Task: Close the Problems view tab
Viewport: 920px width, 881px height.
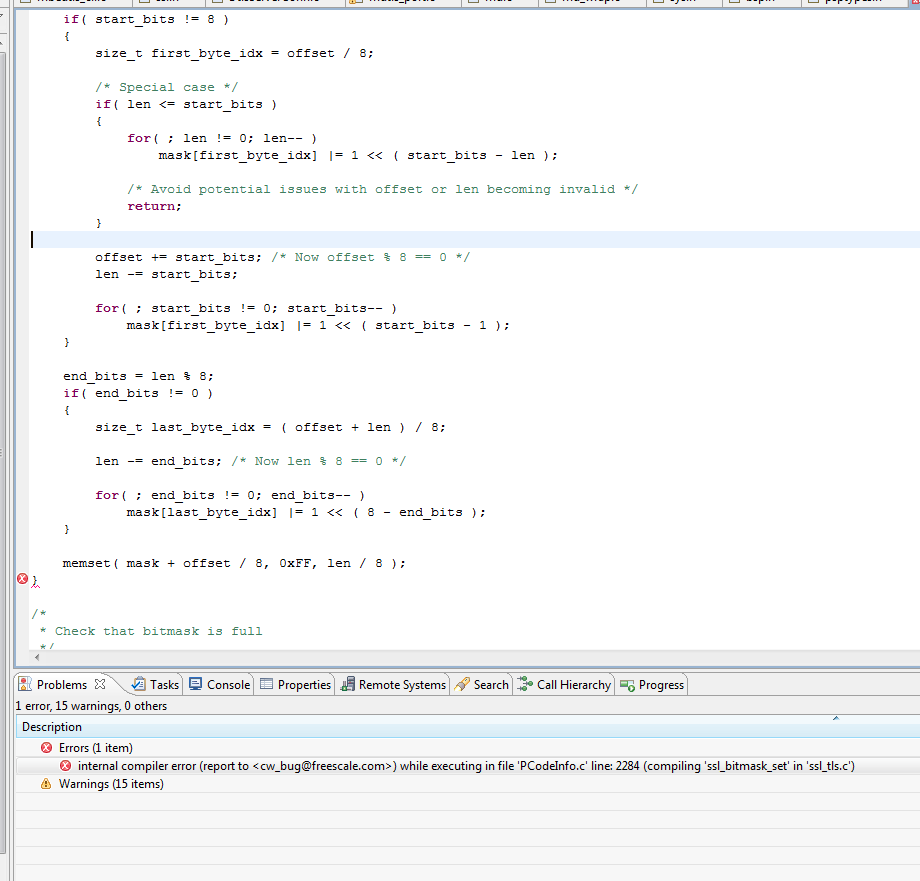Action: (x=100, y=684)
